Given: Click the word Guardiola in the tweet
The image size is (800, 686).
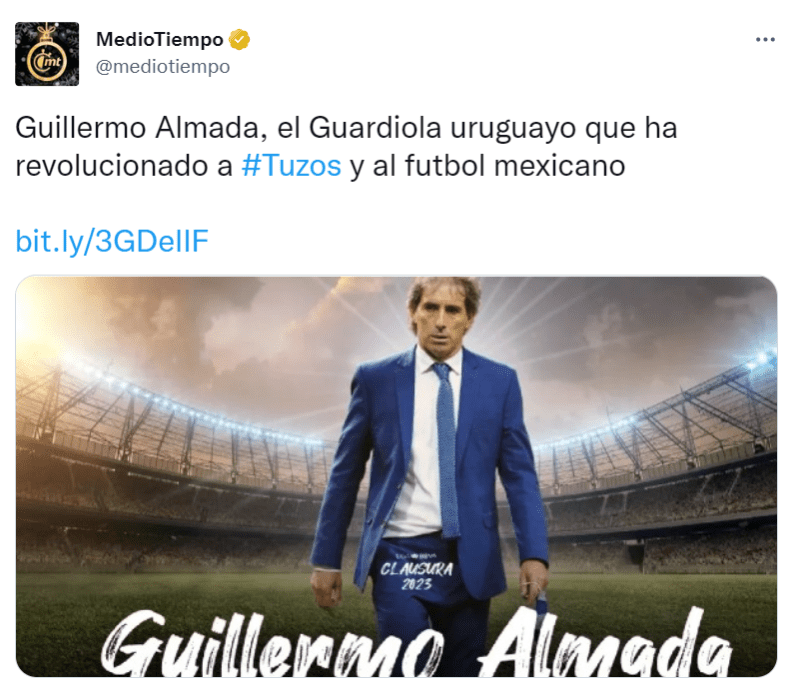Looking at the screenshot, I should [x=375, y=128].
